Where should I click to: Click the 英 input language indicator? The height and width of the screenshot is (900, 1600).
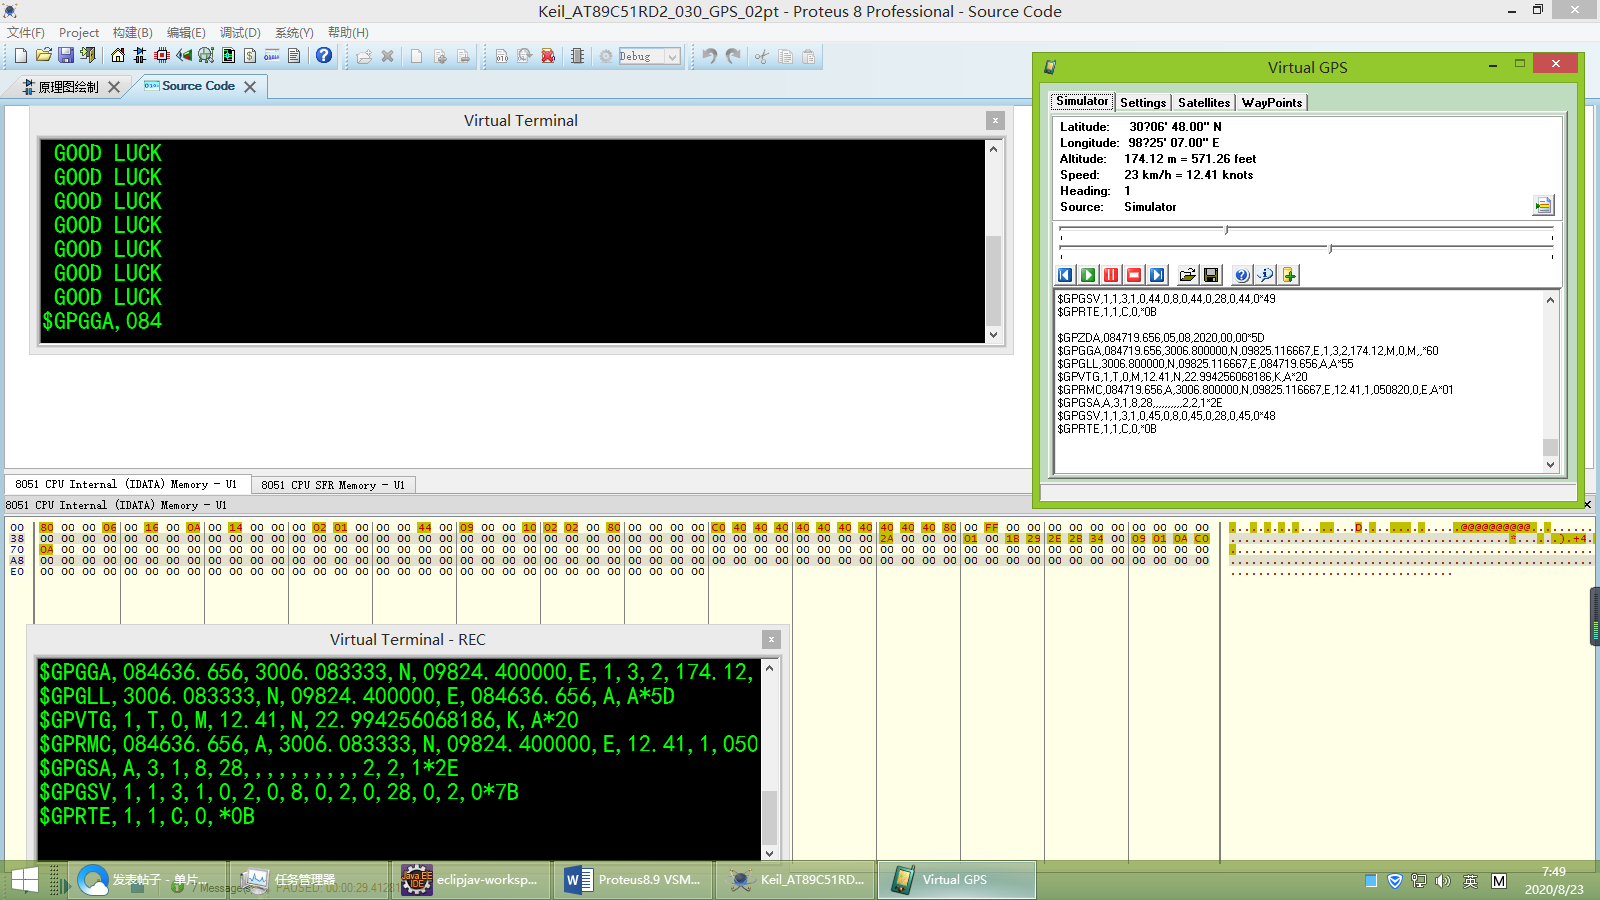point(1470,881)
